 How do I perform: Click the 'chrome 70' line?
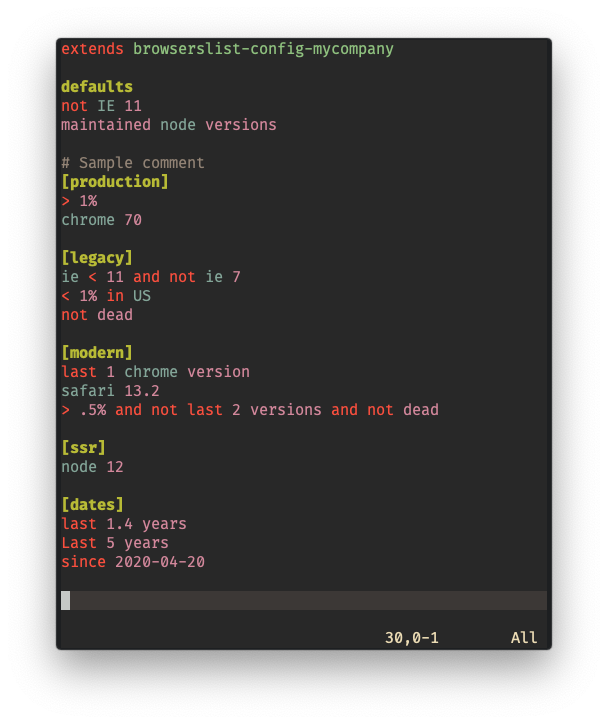pyautogui.click(x=101, y=220)
